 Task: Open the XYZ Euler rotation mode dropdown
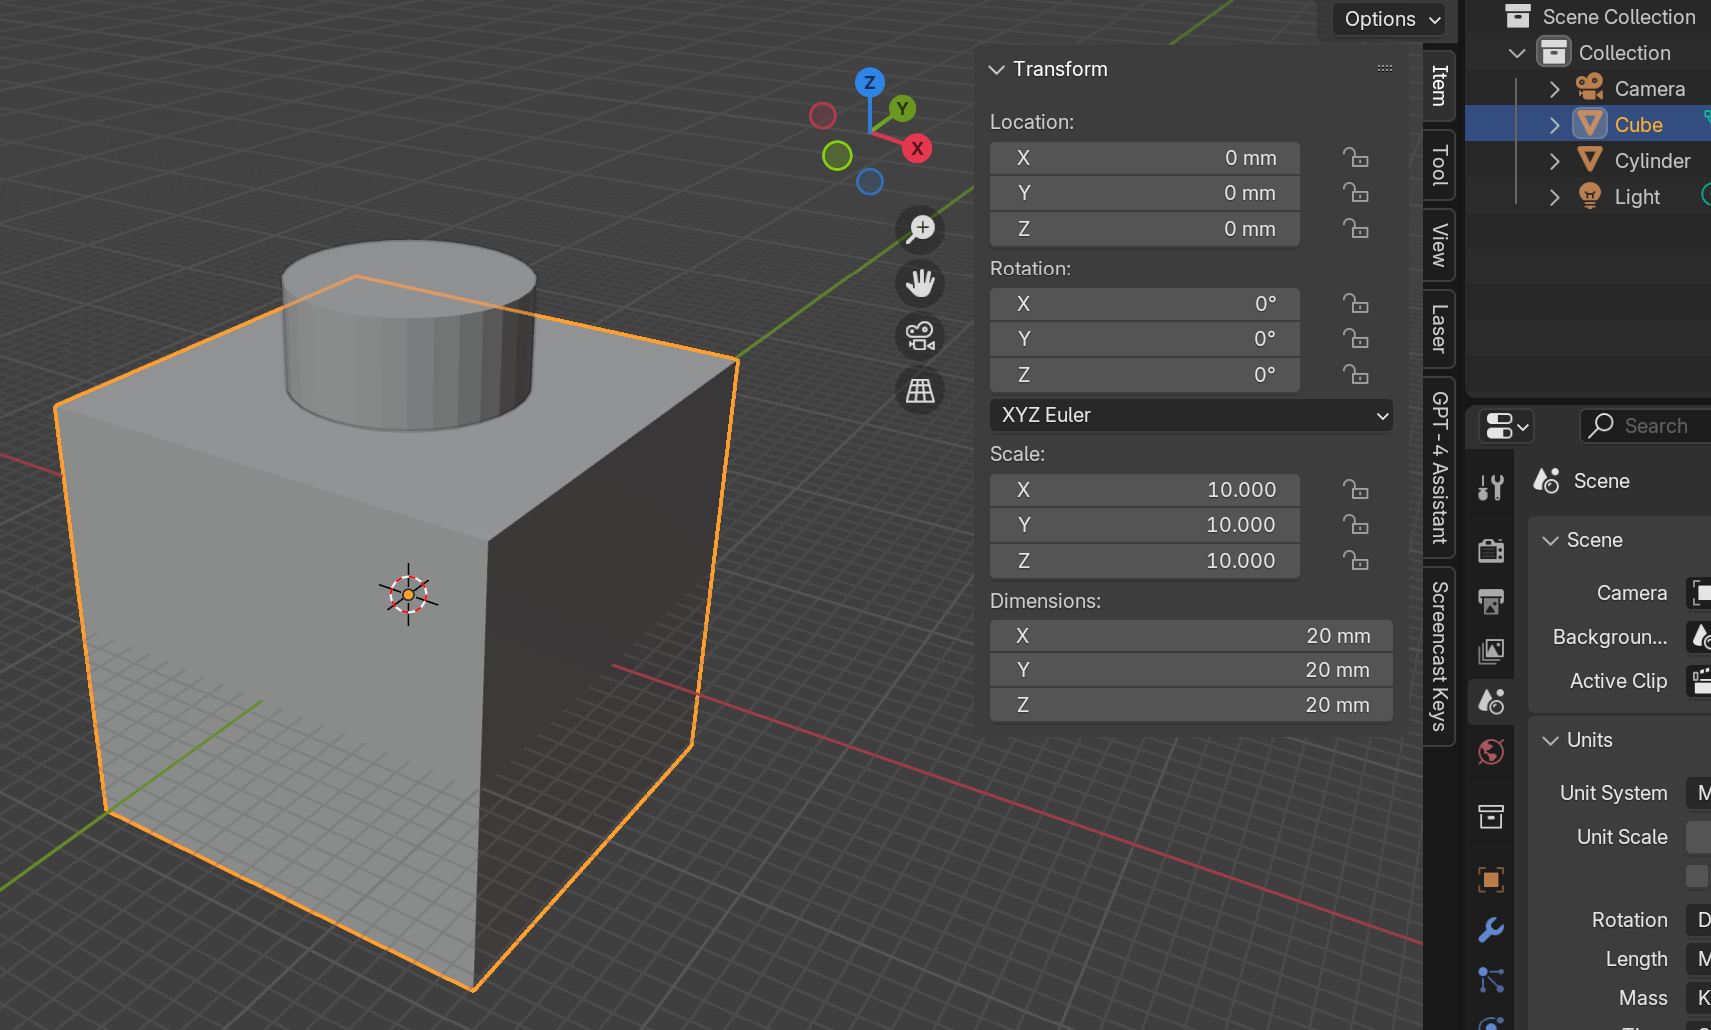click(1190, 415)
